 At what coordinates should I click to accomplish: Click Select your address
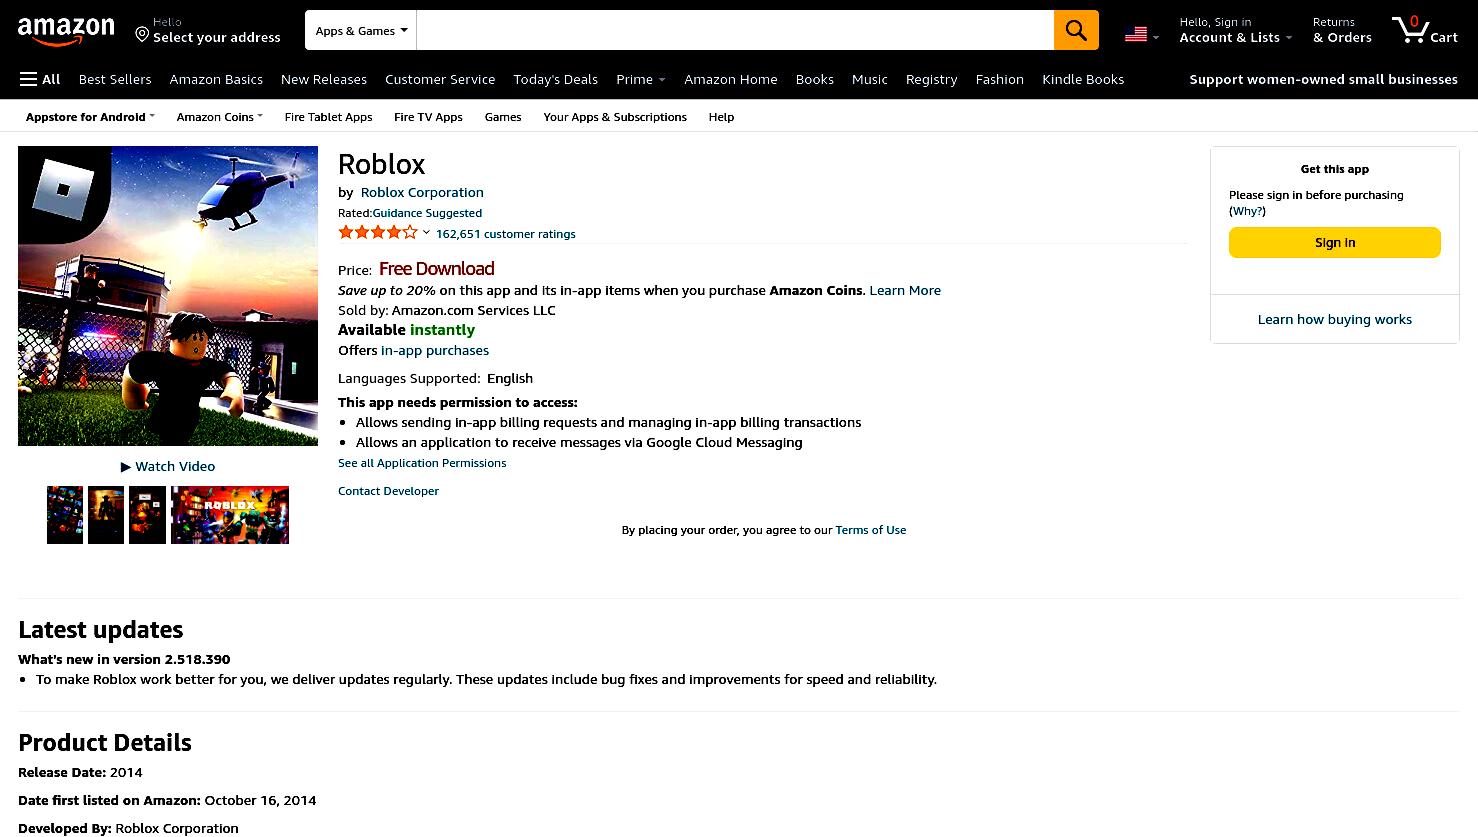click(217, 38)
